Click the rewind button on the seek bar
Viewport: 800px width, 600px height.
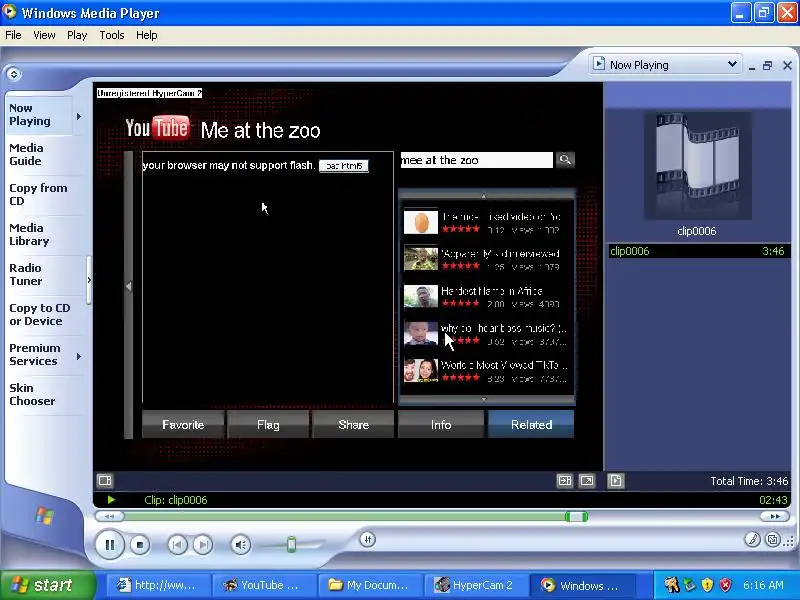[110, 516]
